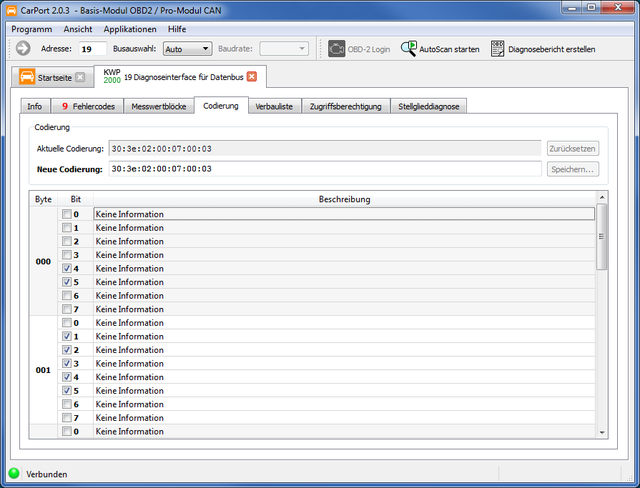Uncheck byte 001 bit 1 checkbox
The image size is (640, 488).
click(67, 336)
